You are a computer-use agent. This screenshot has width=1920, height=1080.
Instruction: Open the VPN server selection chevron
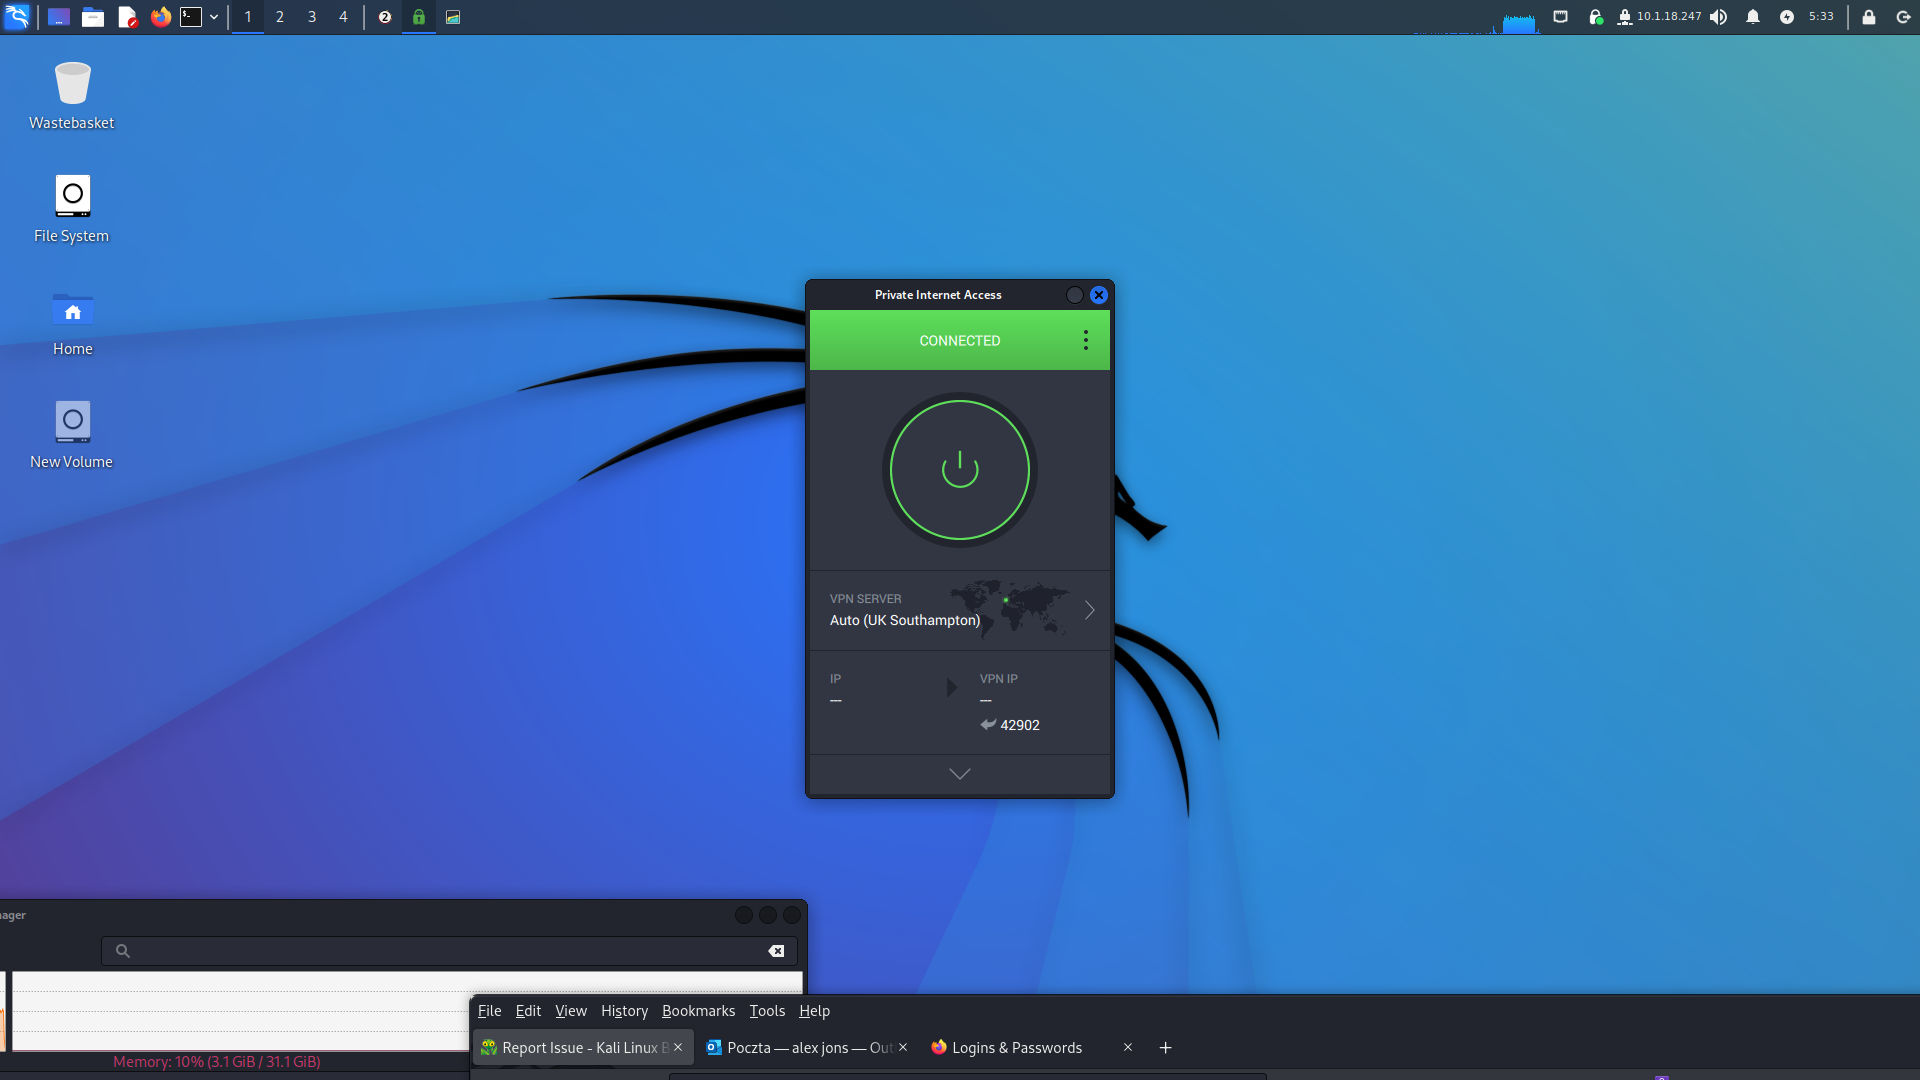[x=1089, y=610]
